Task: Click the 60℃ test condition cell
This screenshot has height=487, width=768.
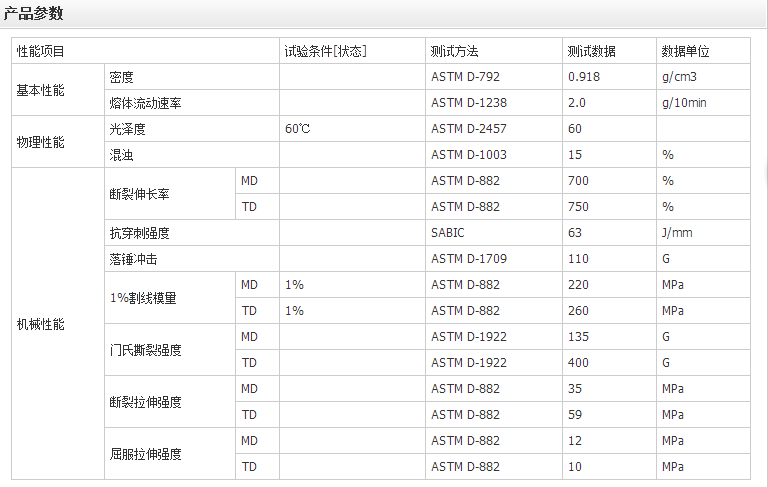Action: [298, 129]
